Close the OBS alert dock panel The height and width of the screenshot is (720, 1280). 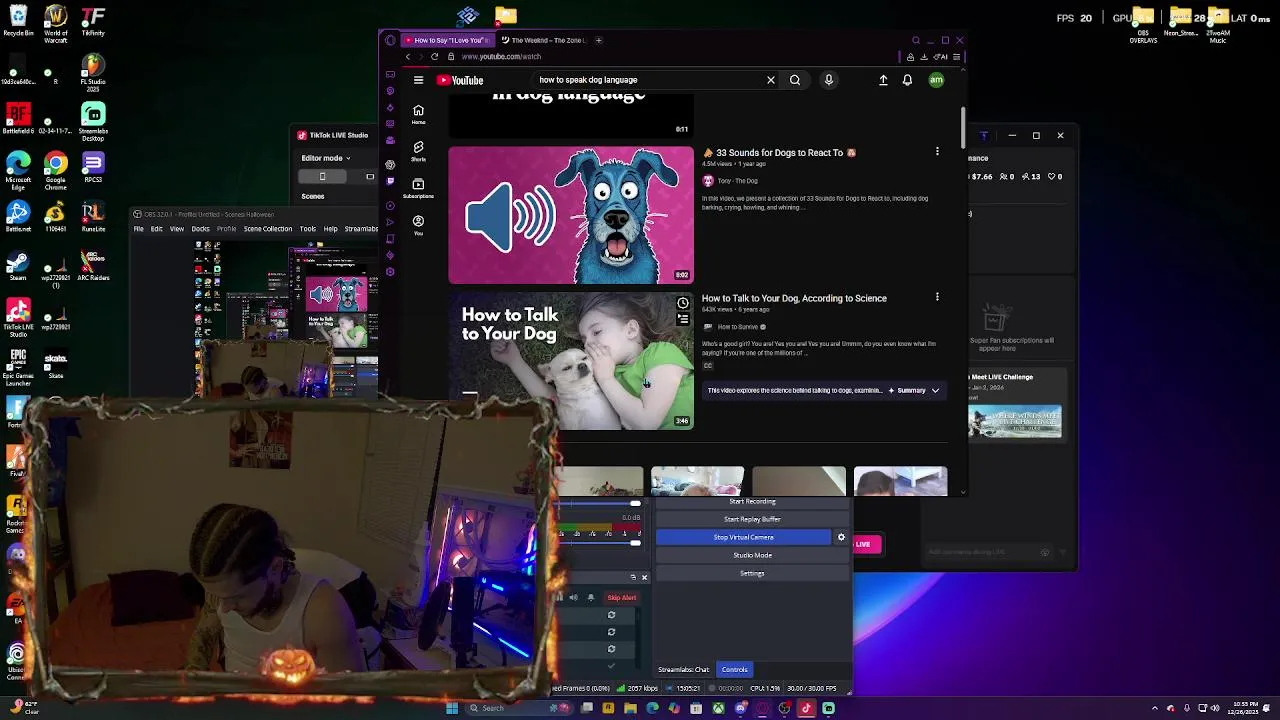coord(644,577)
